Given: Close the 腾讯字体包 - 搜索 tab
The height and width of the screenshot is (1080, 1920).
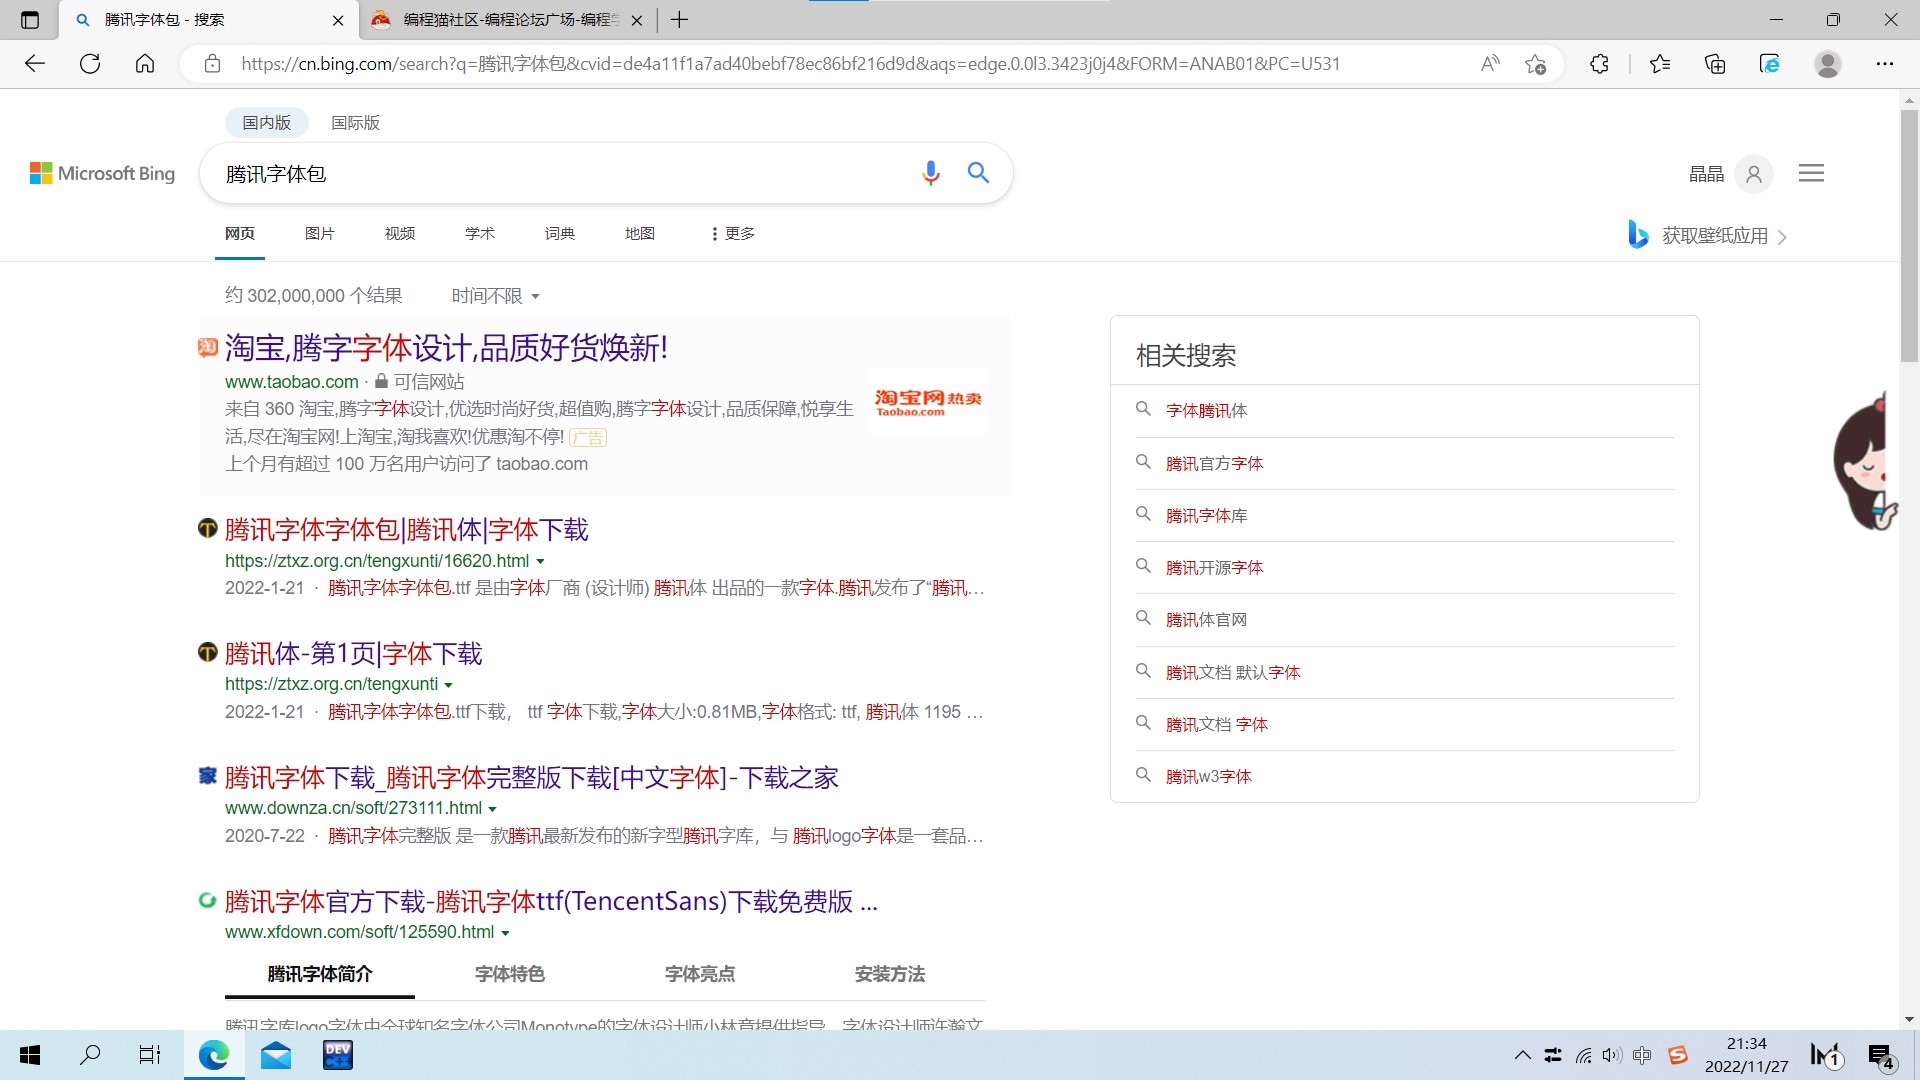Looking at the screenshot, I should (x=338, y=20).
